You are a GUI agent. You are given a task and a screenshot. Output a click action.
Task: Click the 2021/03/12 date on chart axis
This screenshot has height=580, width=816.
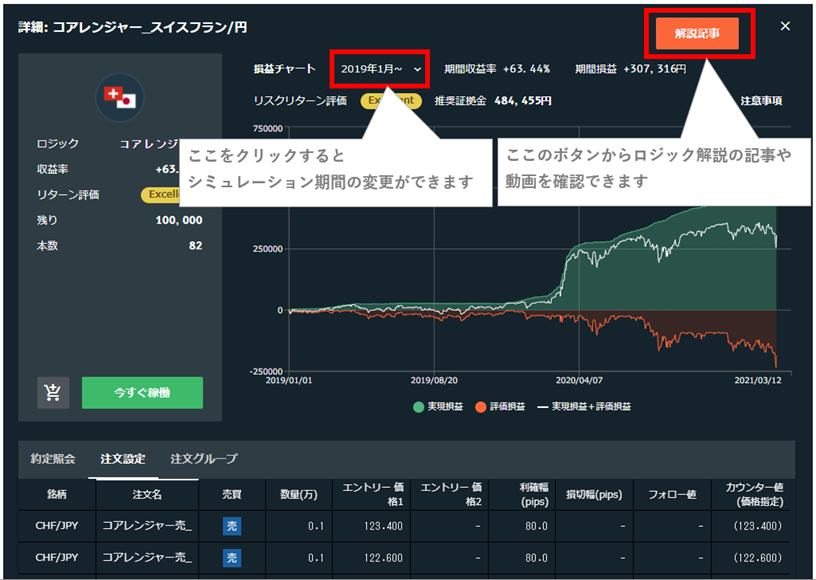pos(758,380)
